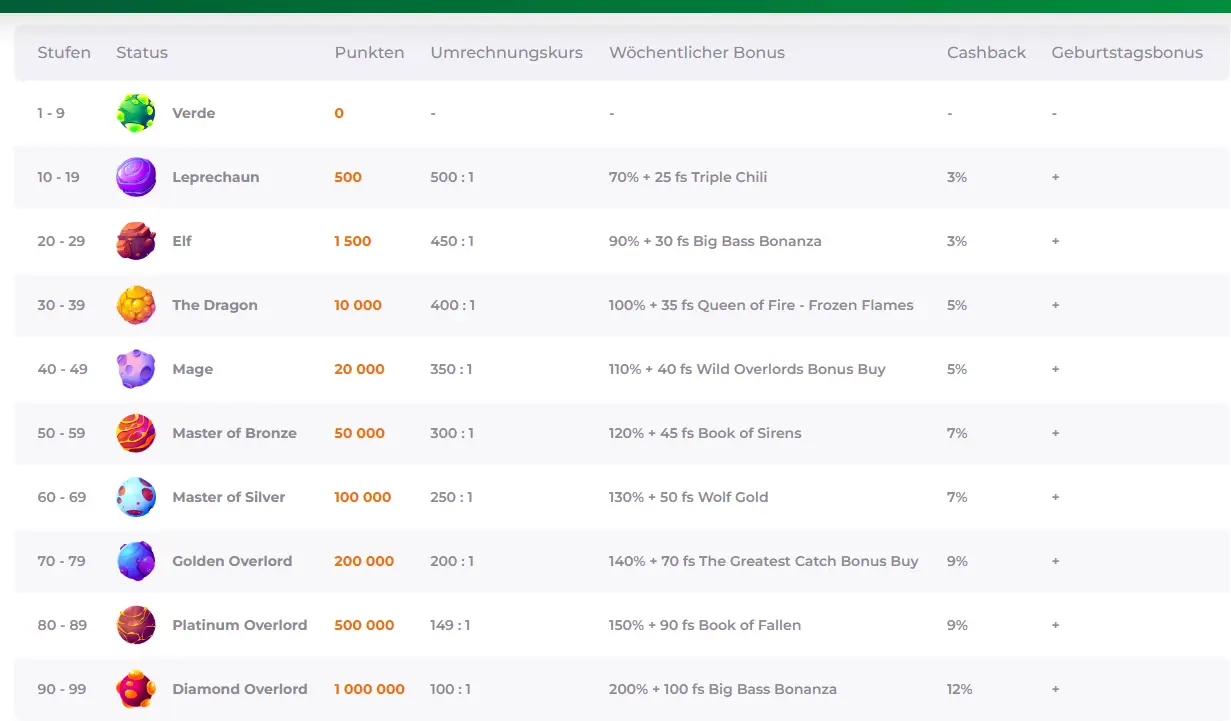
Task: Select the Master of Bronze status name
Action: pyautogui.click(x=235, y=433)
